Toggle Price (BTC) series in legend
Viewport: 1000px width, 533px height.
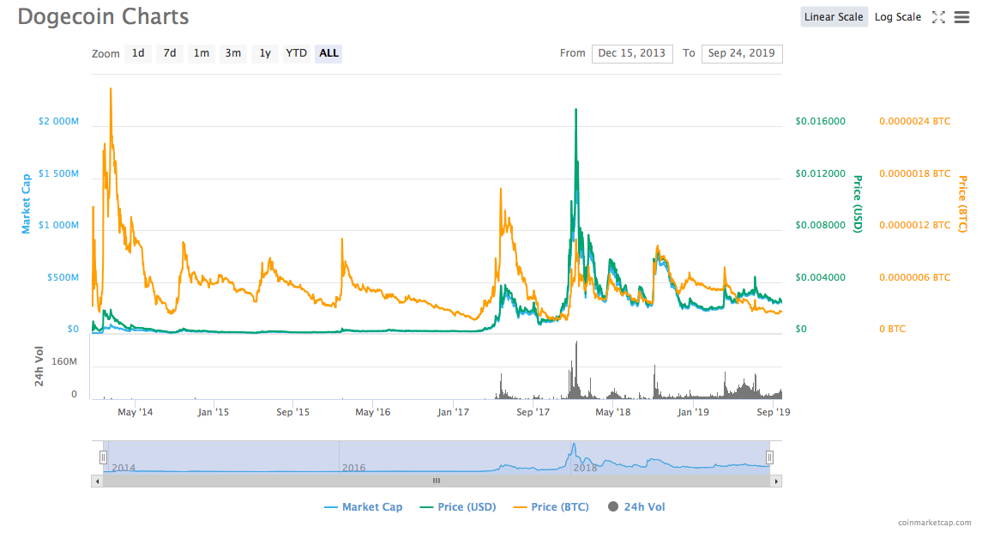[551, 507]
